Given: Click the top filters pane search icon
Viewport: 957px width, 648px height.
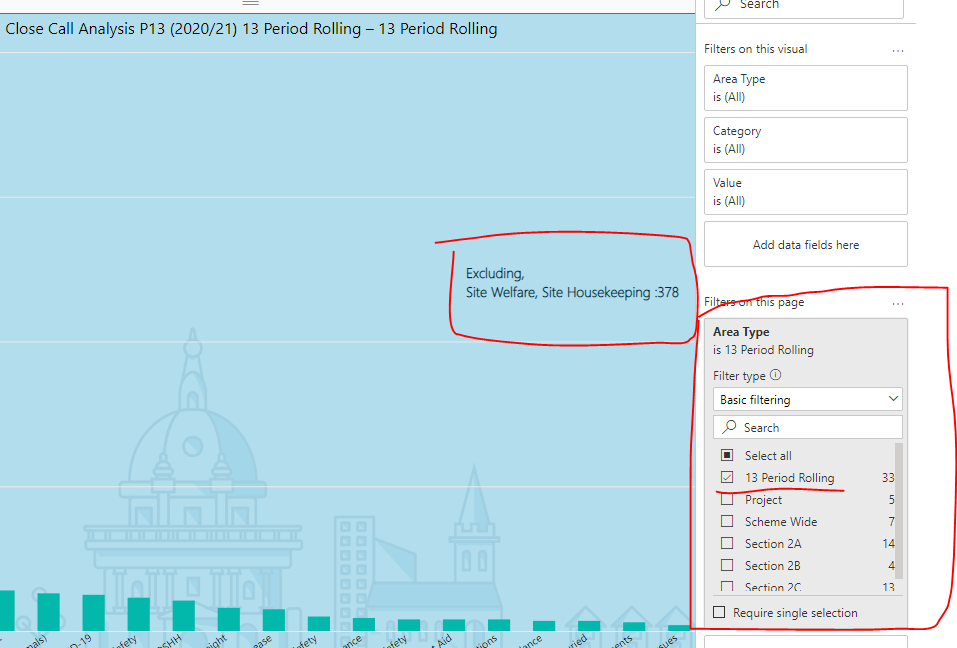Looking at the screenshot, I should tap(723, 4).
